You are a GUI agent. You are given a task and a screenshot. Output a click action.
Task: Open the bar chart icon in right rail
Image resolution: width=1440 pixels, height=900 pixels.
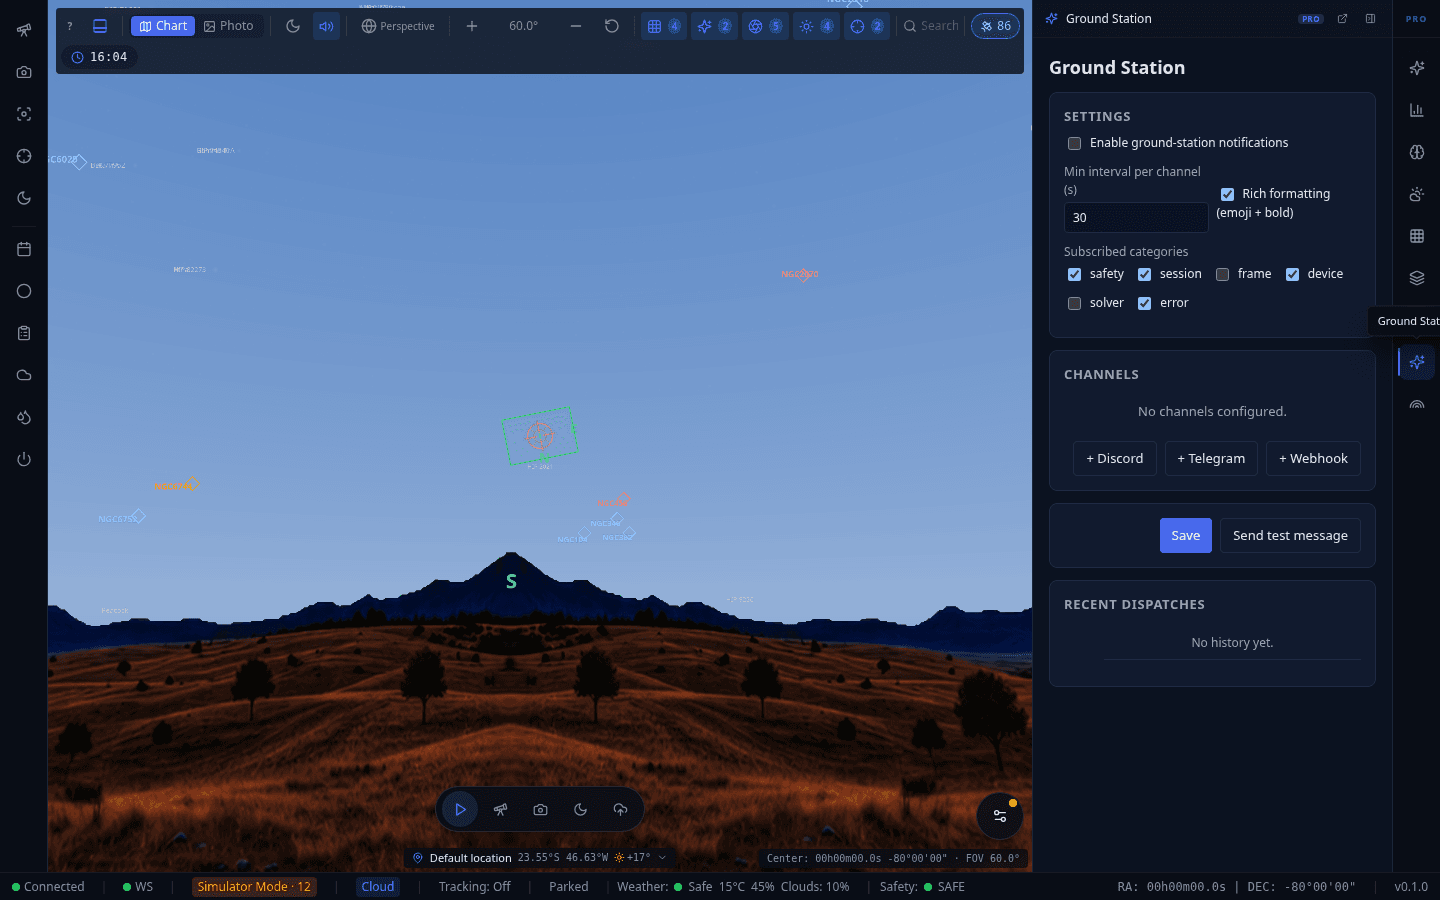pyautogui.click(x=1417, y=110)
